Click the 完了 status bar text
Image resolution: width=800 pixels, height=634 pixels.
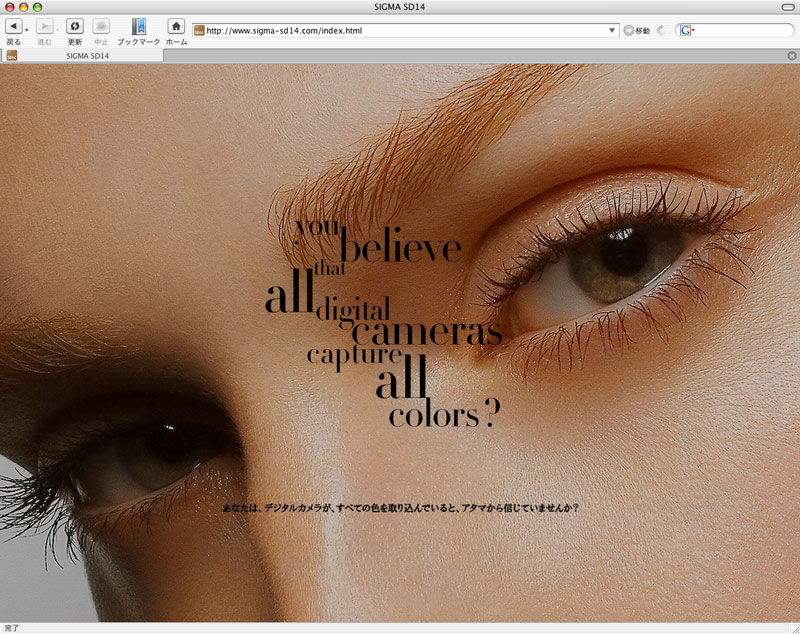12,628
